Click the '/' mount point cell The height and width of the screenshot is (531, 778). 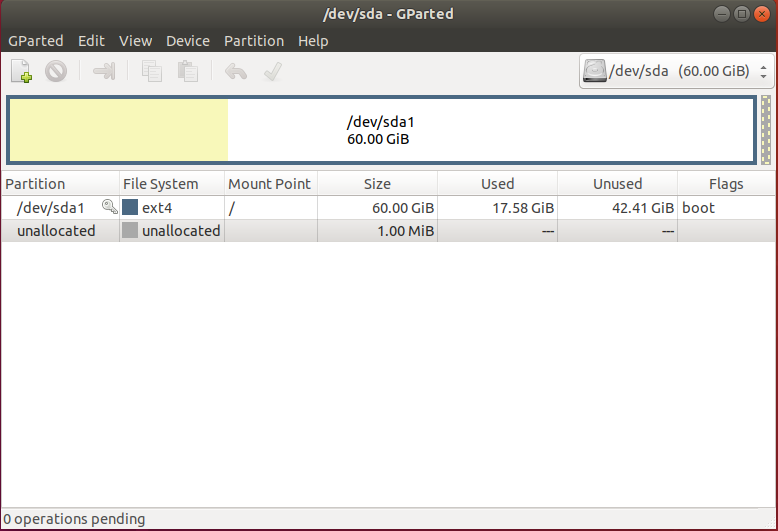271,207
